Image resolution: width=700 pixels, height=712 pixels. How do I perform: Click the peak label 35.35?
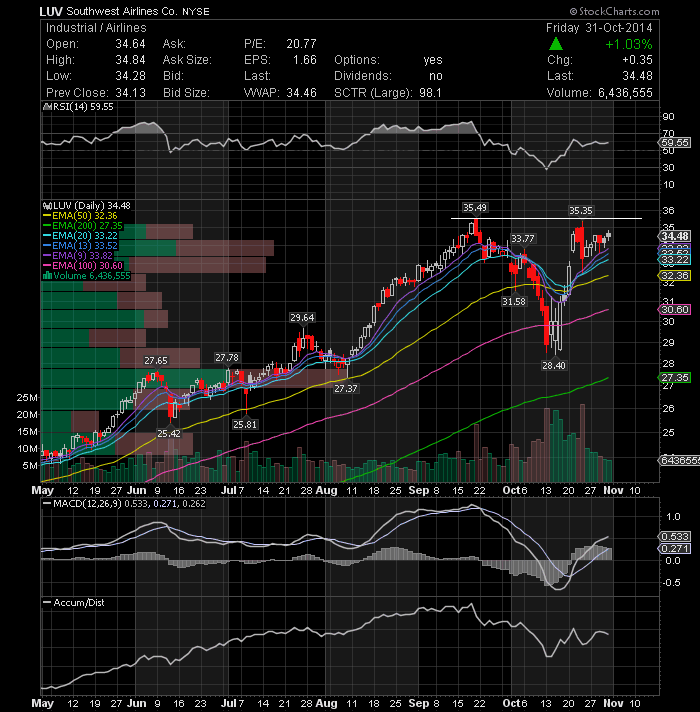[x=581, y=210]
